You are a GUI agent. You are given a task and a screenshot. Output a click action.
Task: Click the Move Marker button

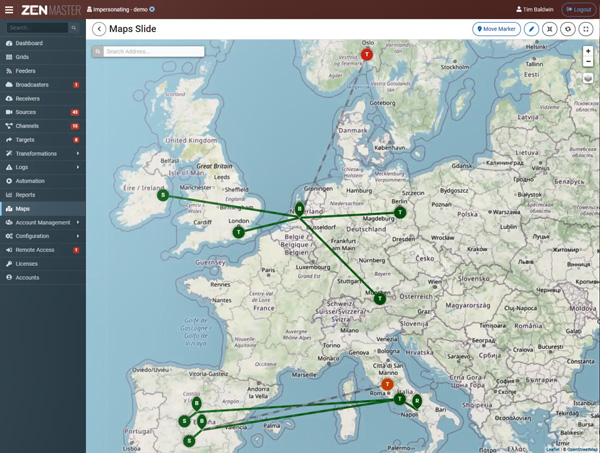tap(496, 29)
